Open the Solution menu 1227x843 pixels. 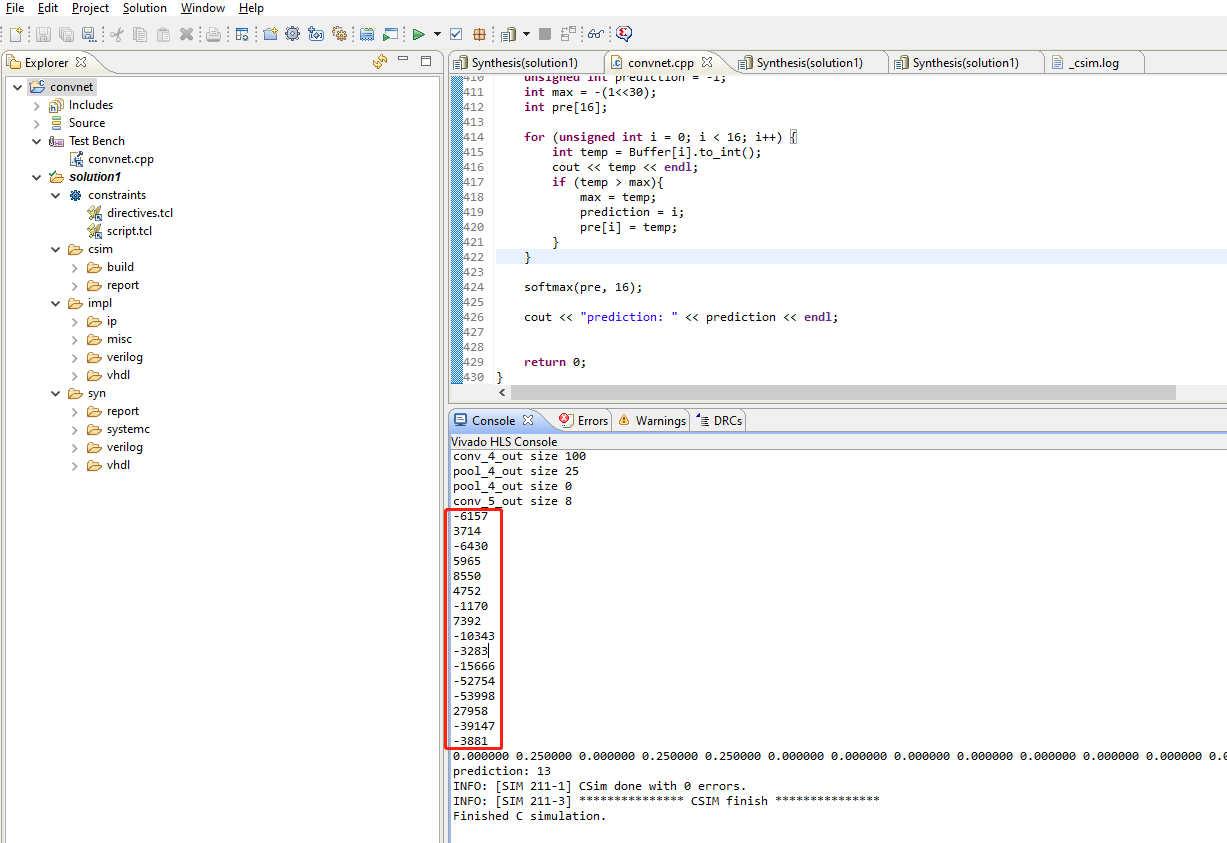click(x=145, y=8)
